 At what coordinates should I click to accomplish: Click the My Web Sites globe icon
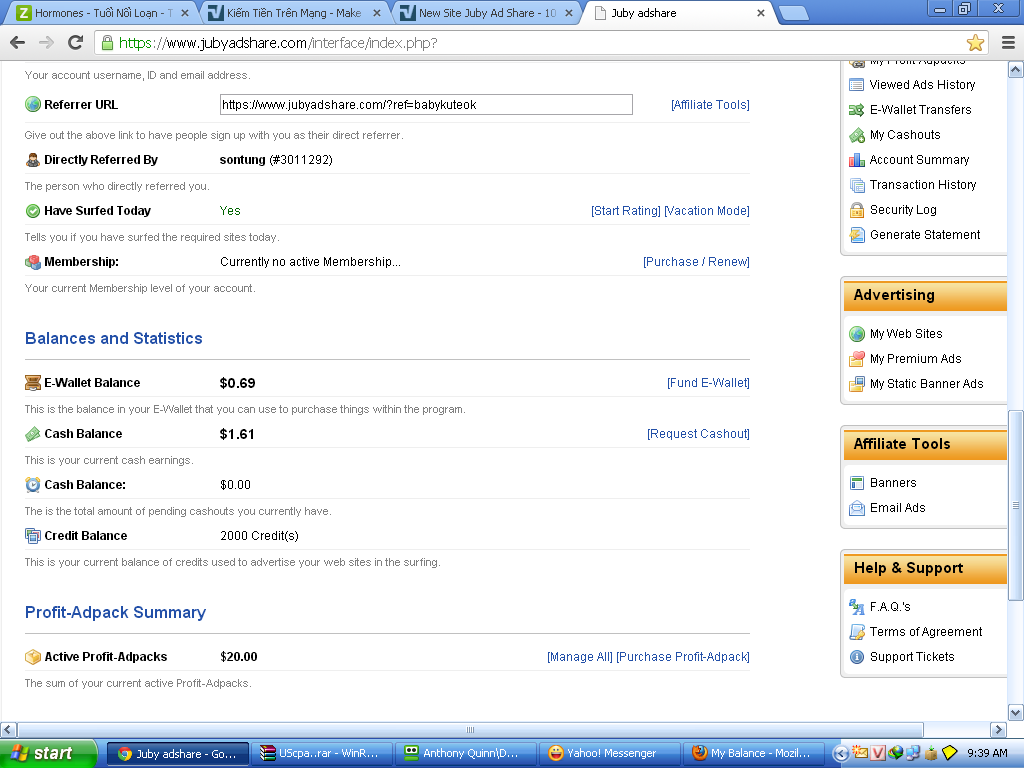856,334
